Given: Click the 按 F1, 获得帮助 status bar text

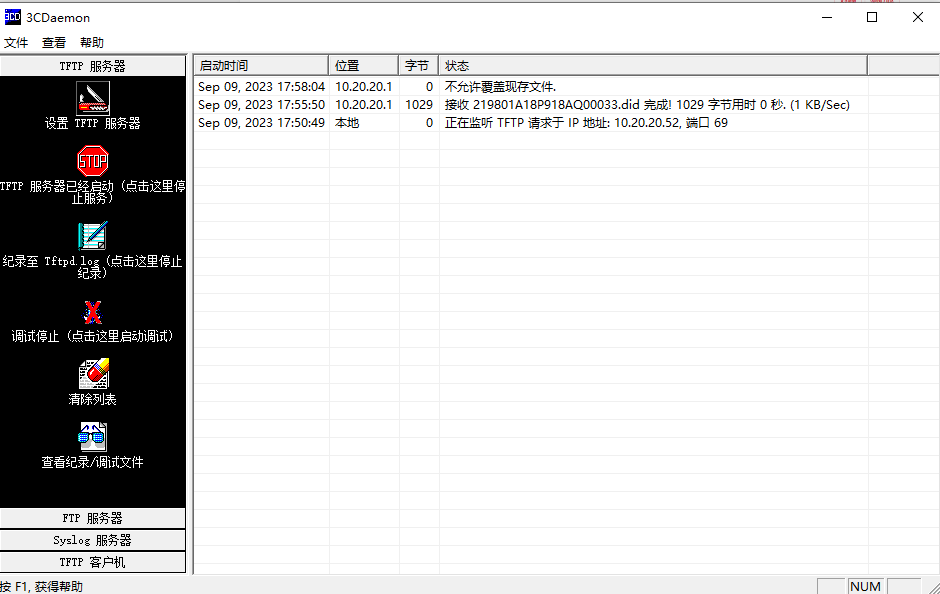Looking at the screenshot, I should [41, 586].
